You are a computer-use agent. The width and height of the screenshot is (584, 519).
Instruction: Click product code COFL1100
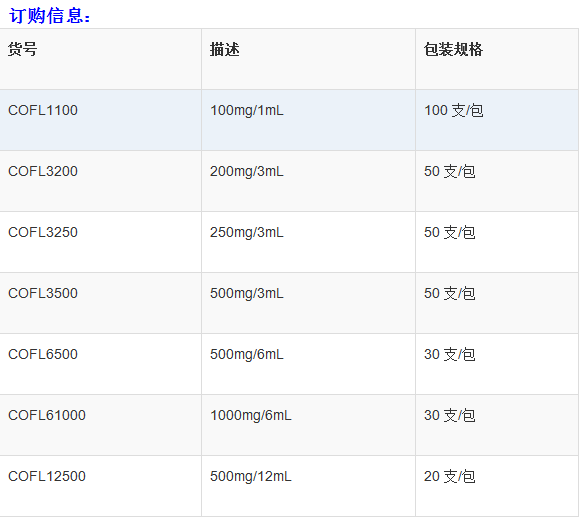tap(43, 110)
